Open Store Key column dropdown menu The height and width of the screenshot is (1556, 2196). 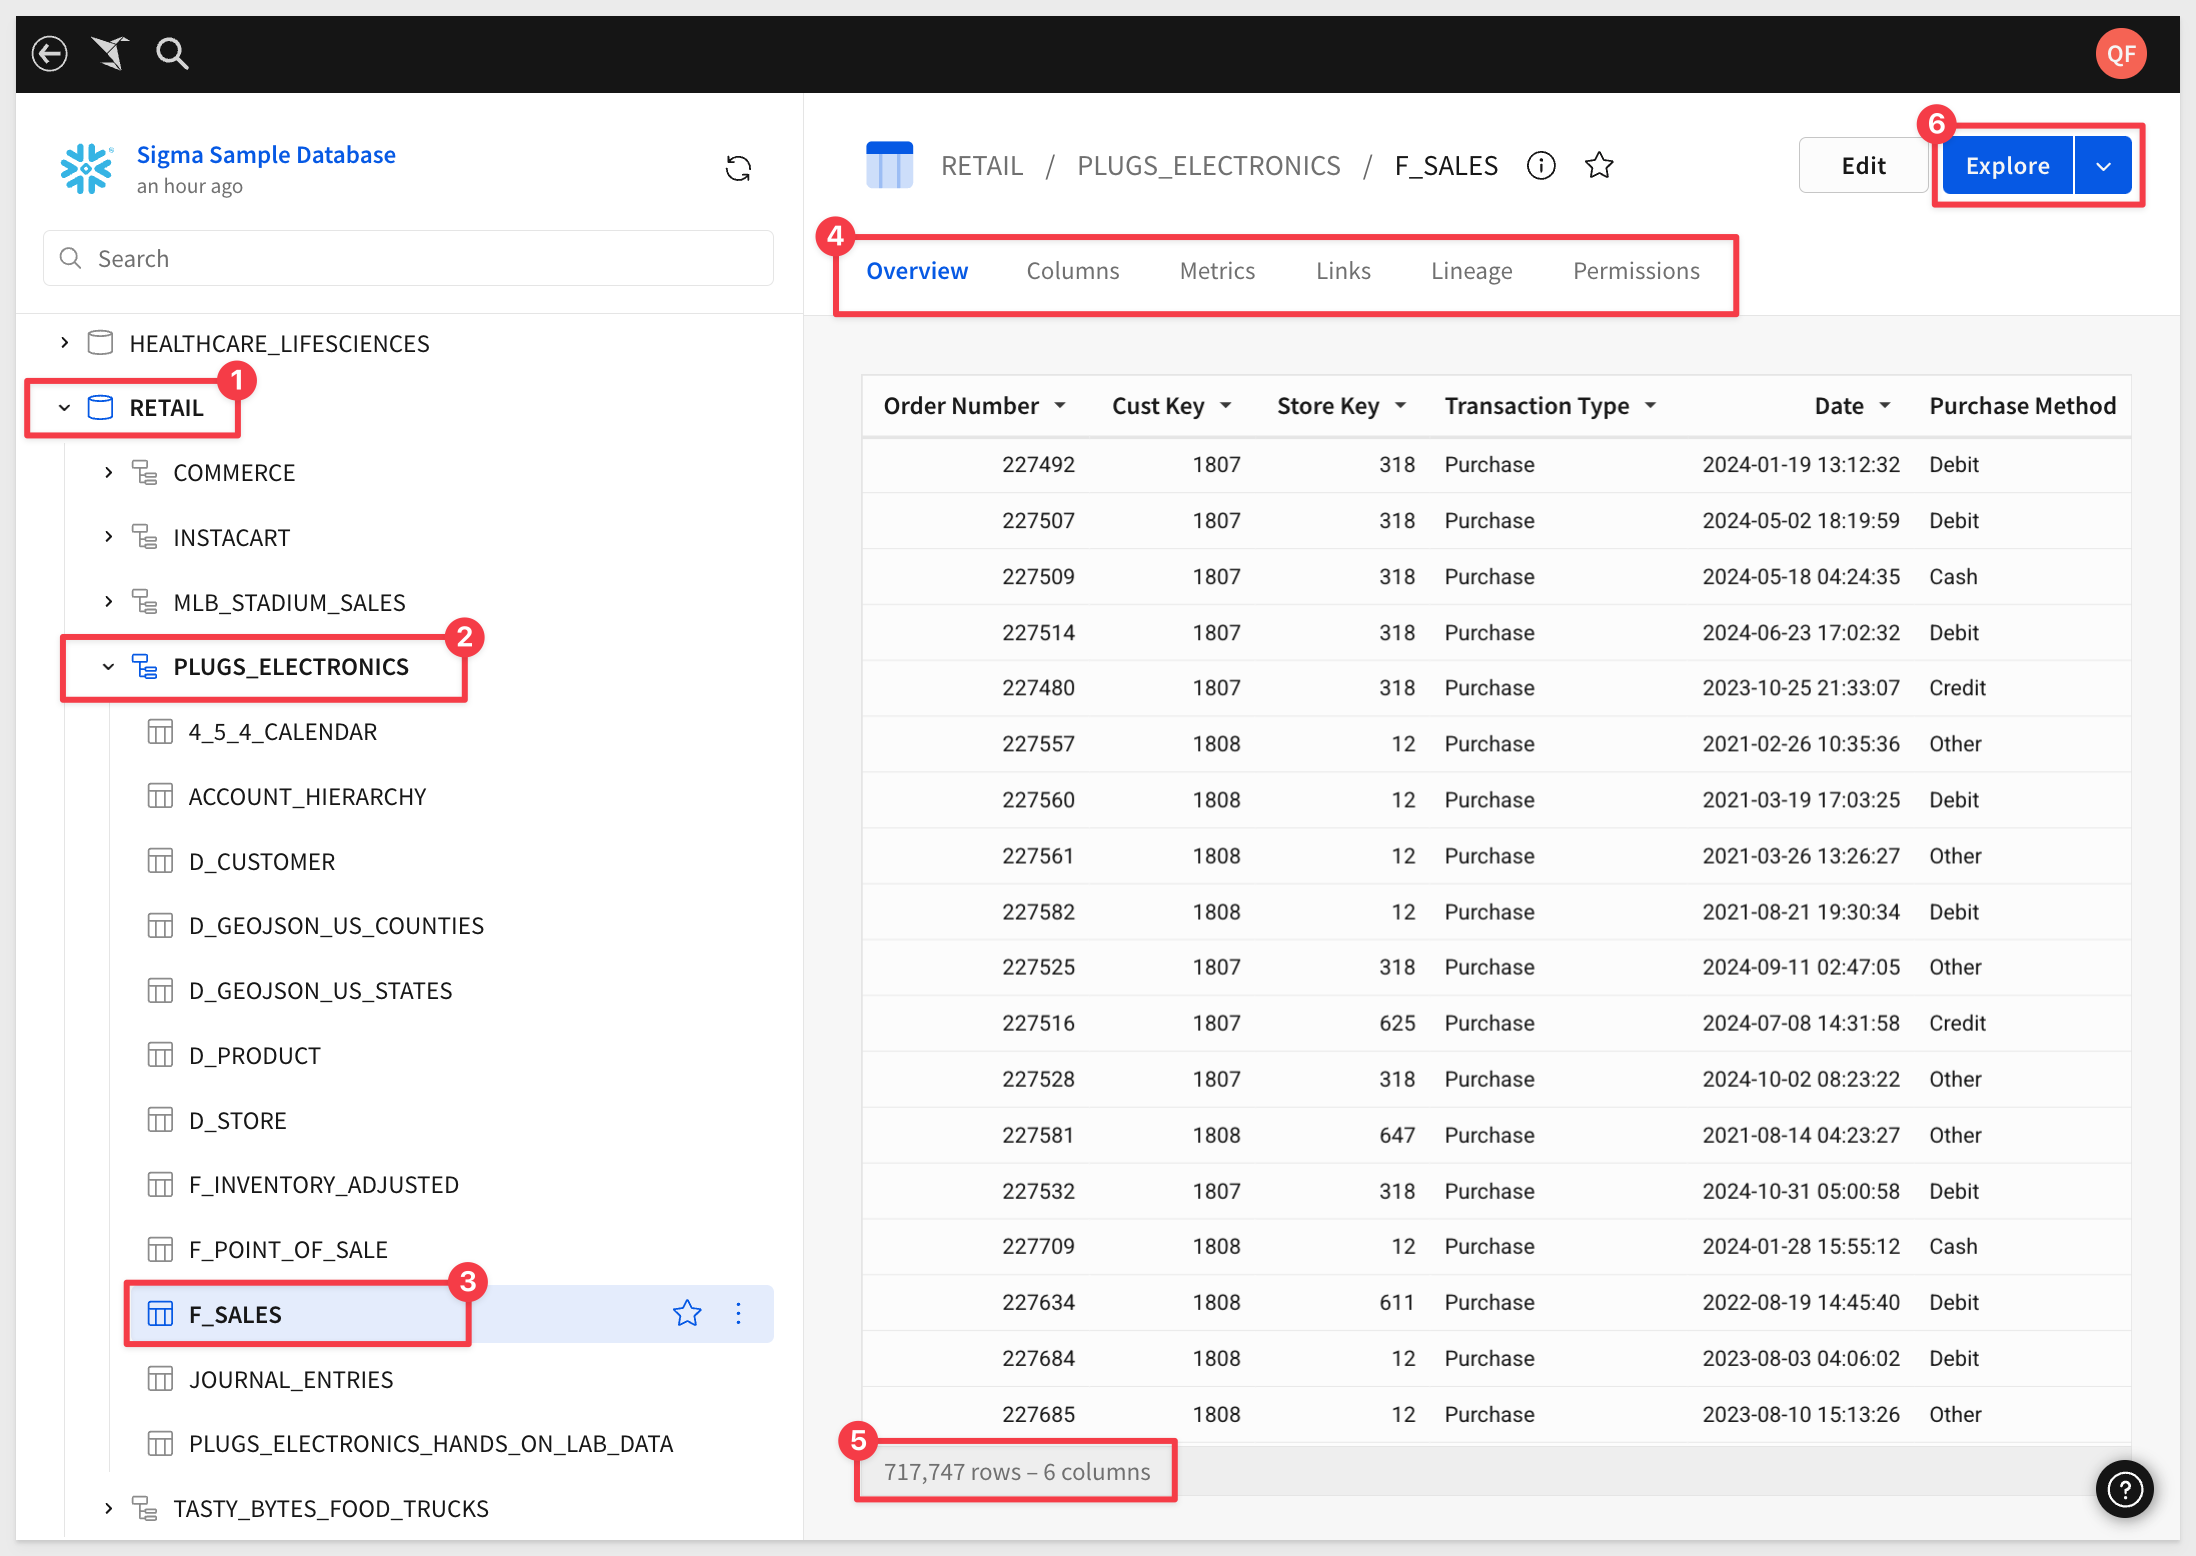click(x=1401, y=406)
